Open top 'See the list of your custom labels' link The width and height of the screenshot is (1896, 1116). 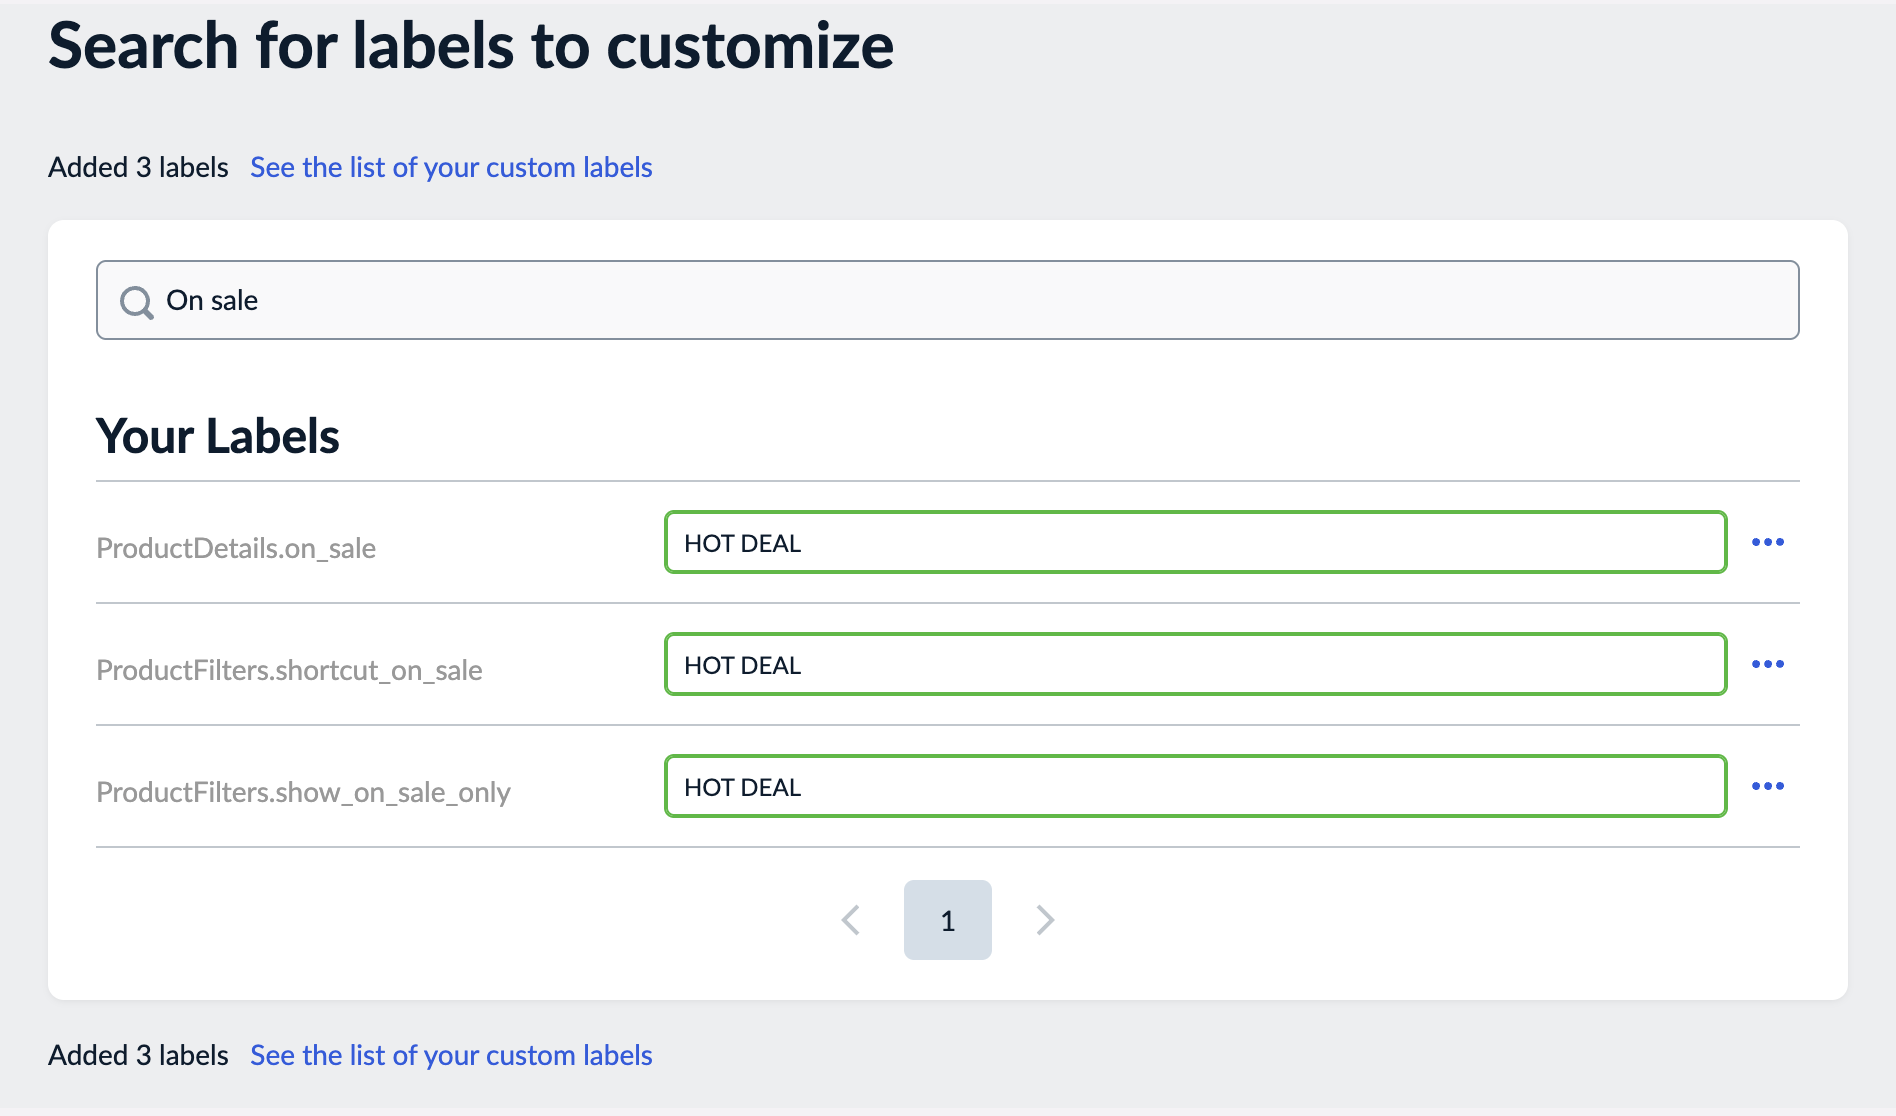click(x=451, y=167)
